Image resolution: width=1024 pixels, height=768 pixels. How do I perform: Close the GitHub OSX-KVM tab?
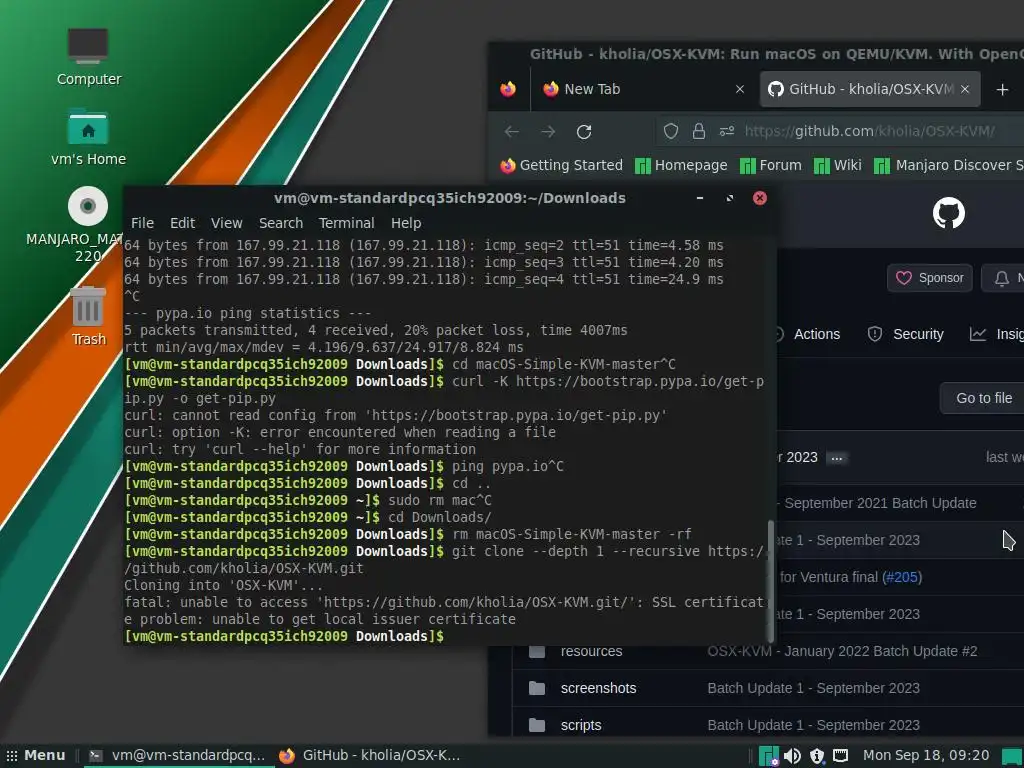point(965,89)
